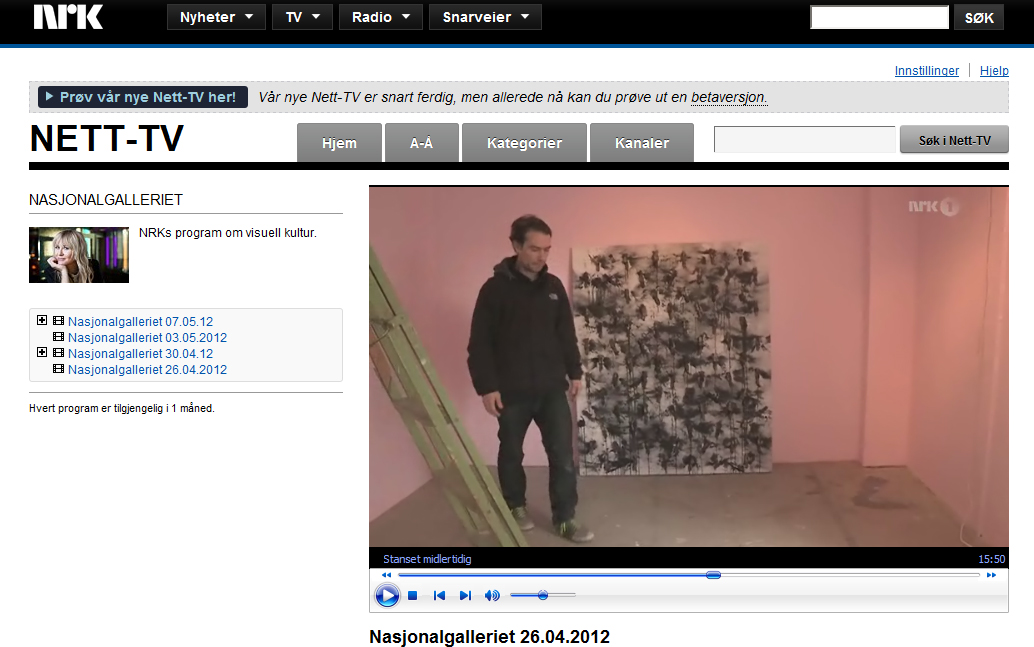Open Nasjonalgalleriet 07.05.12 episode

tap(140, 322)
